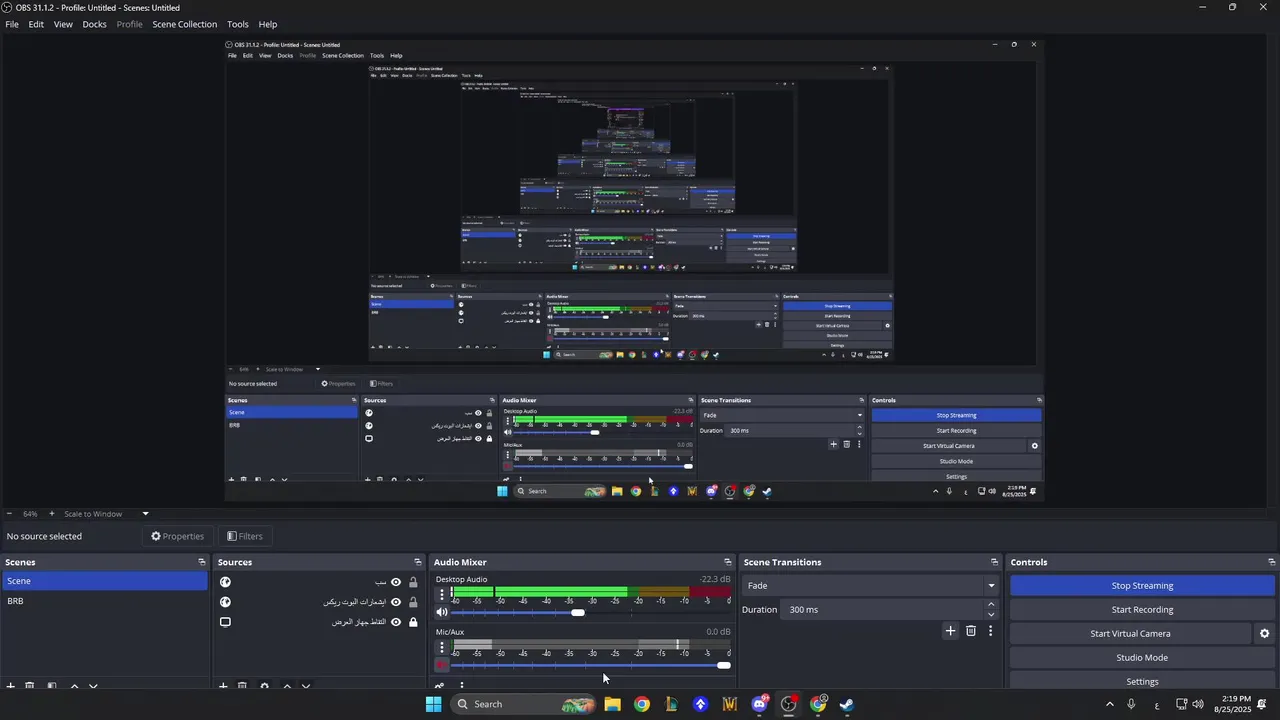Viewport: 1280px width, 720px height.
Task: Select the Scene entry in Scenes list
Action: coord(104,581)
